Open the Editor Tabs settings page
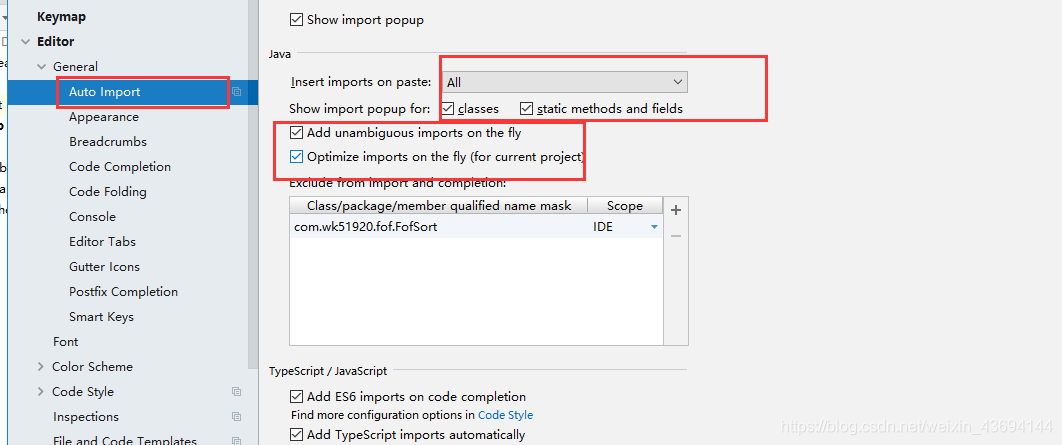Viewport: 1062px width, 445px height. 102,242
